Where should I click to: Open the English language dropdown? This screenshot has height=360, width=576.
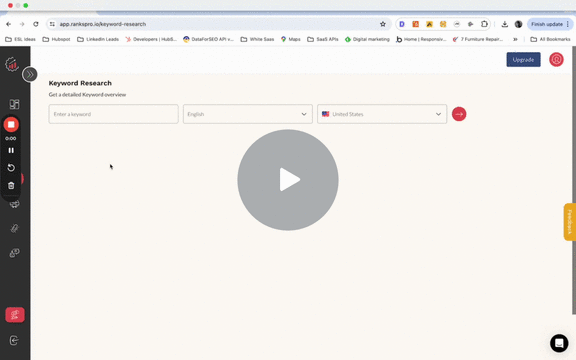click(248, 114)
